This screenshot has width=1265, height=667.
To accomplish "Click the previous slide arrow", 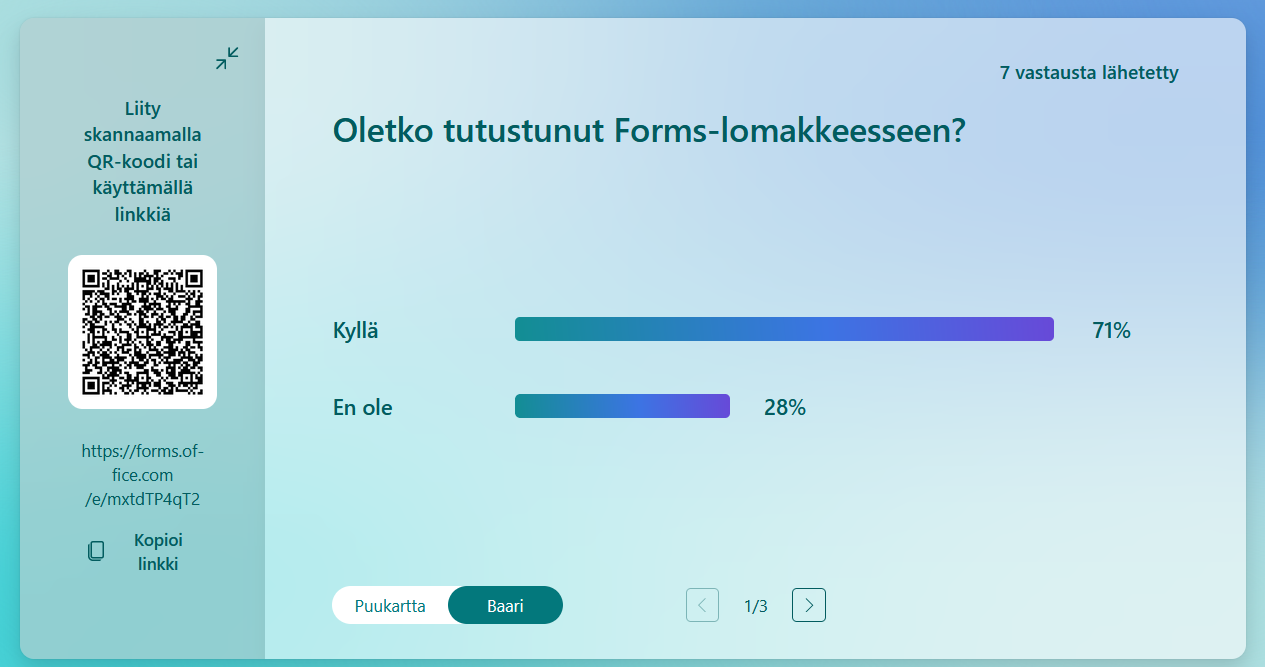I will [702, 605].
